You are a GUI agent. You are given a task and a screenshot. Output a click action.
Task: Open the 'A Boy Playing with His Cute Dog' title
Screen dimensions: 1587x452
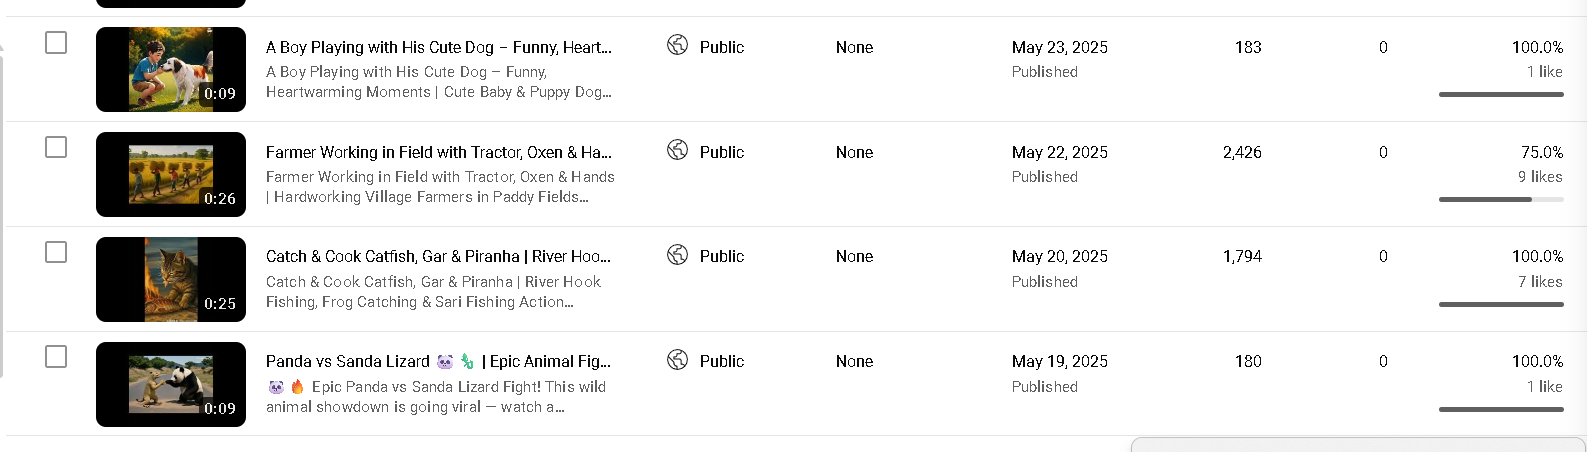pos(438,47)
